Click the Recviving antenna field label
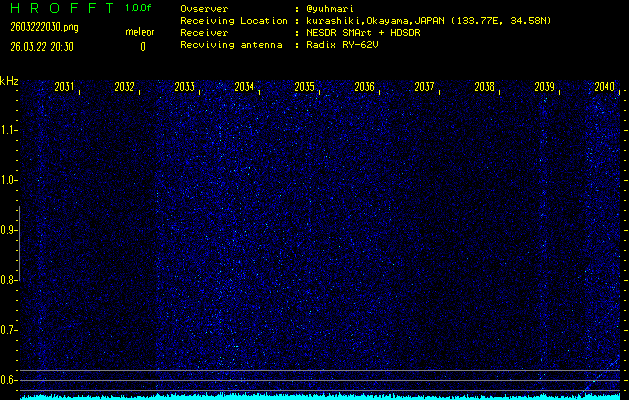The width and height of the screenshot is (629, 400). pos(231,45)
